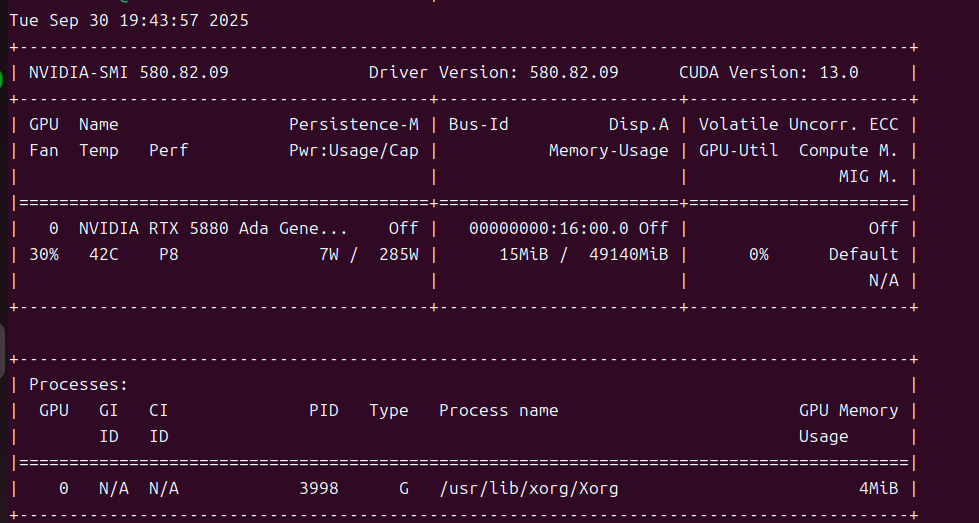Click the temperature value '42C'
Viewport: 979px width, 523px height.
(x=104, y=255)
